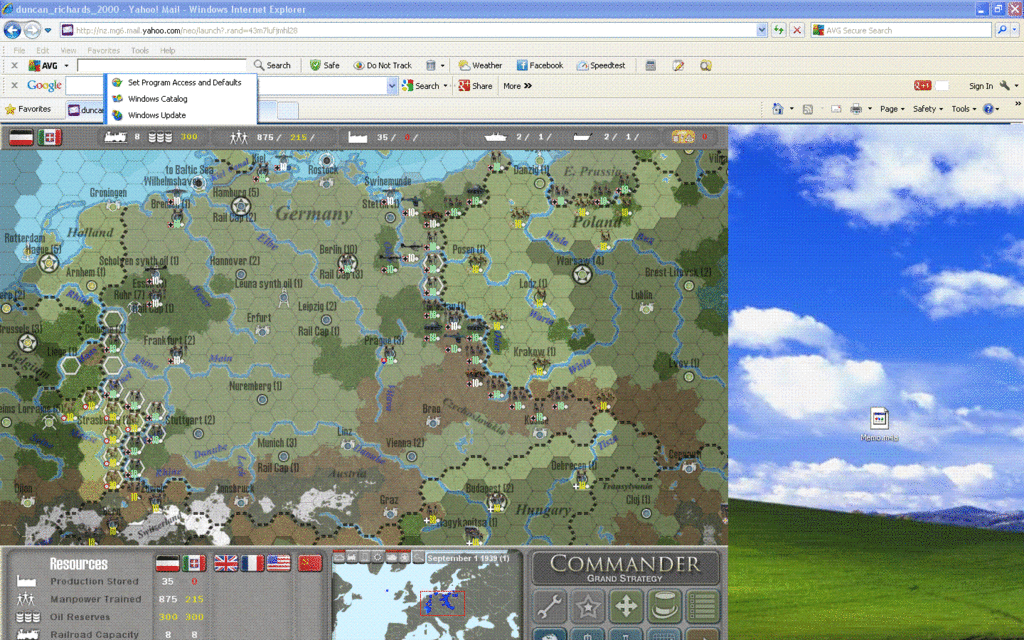Toggle the railroad filter above the minimap

(x=352, y=557)
